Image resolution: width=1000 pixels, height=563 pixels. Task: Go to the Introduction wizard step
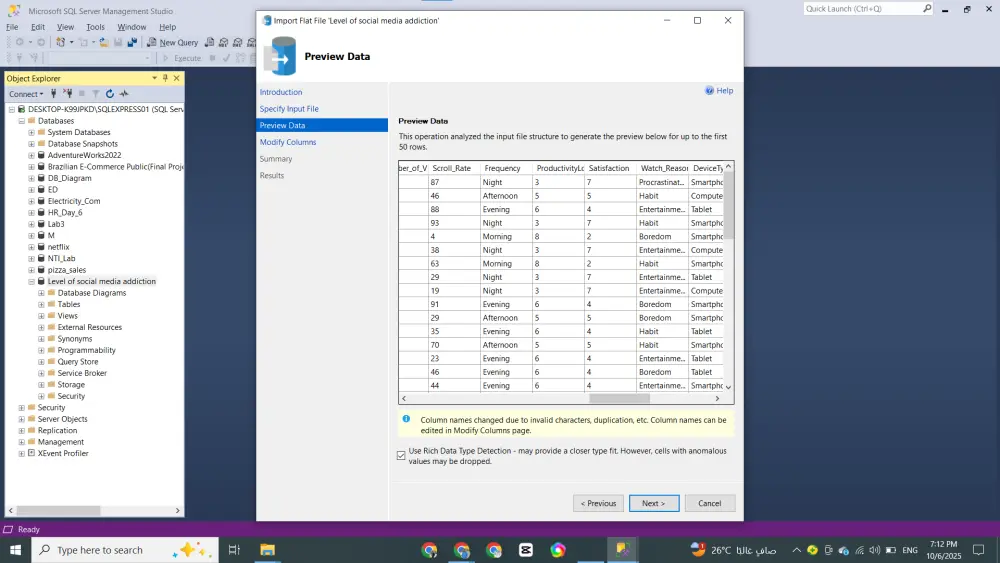tap(281, 92)
